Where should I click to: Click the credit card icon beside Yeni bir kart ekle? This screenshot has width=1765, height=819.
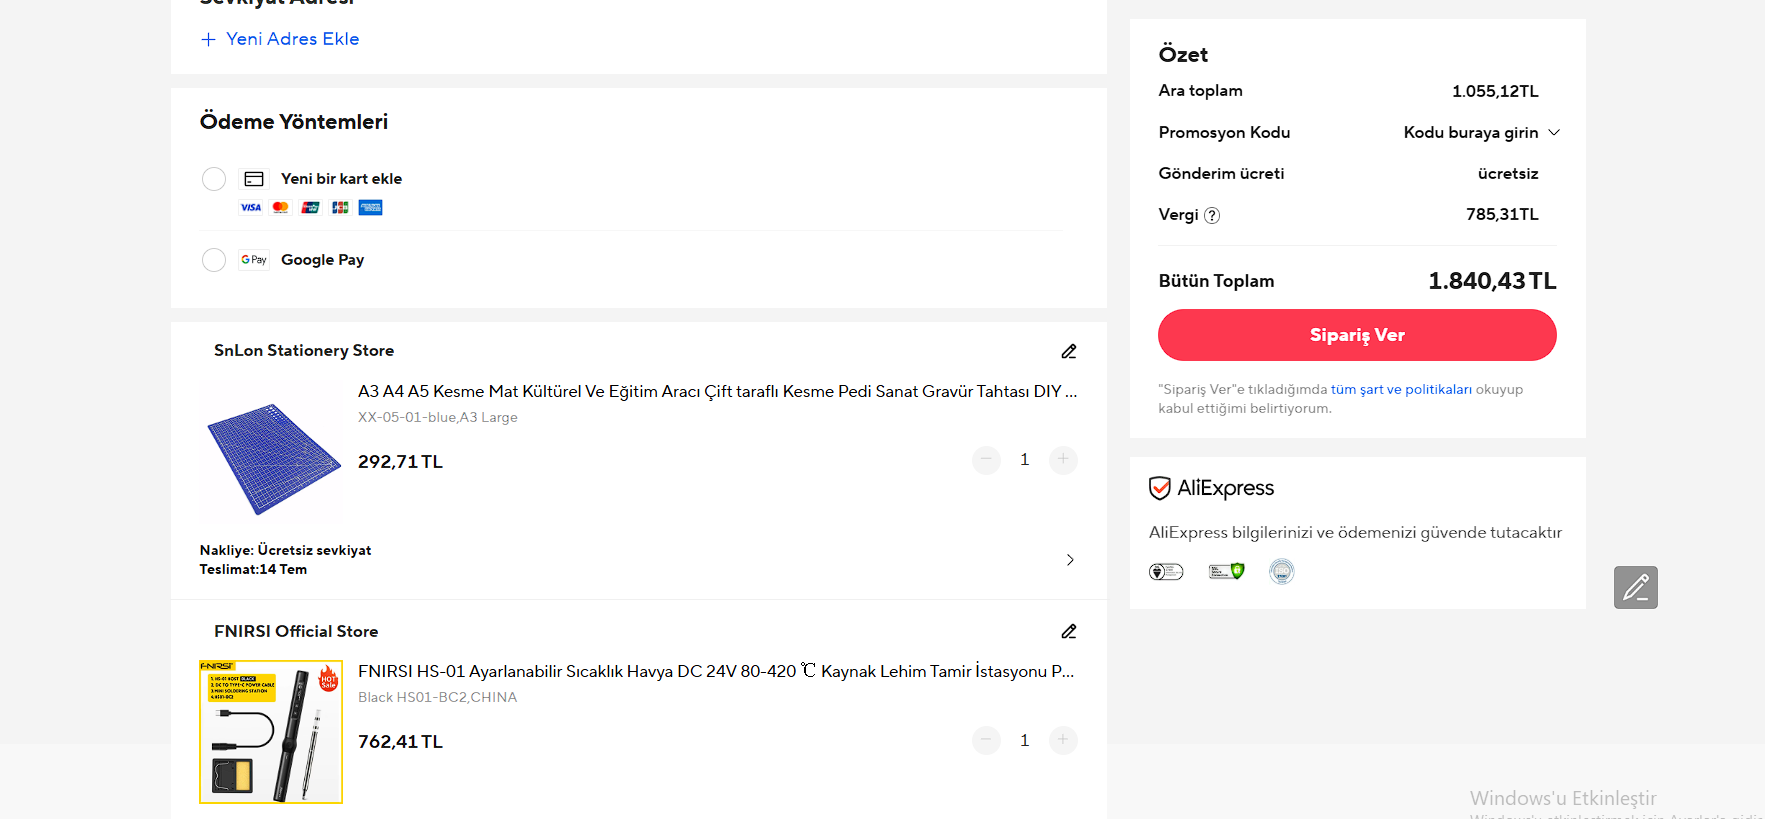pyautogui.click(x=254, y=179)
